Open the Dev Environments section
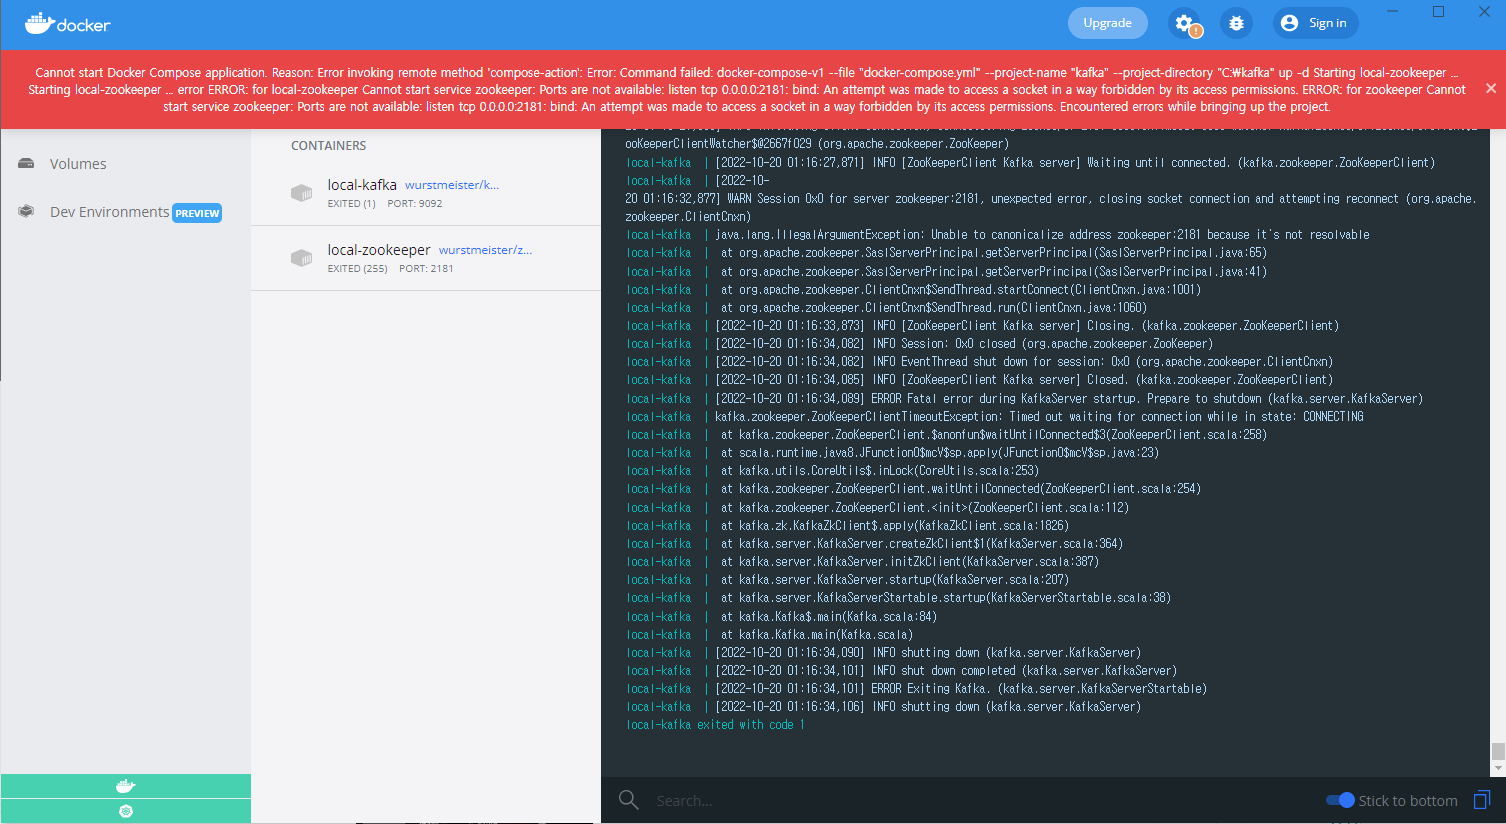 pos(110,212)
